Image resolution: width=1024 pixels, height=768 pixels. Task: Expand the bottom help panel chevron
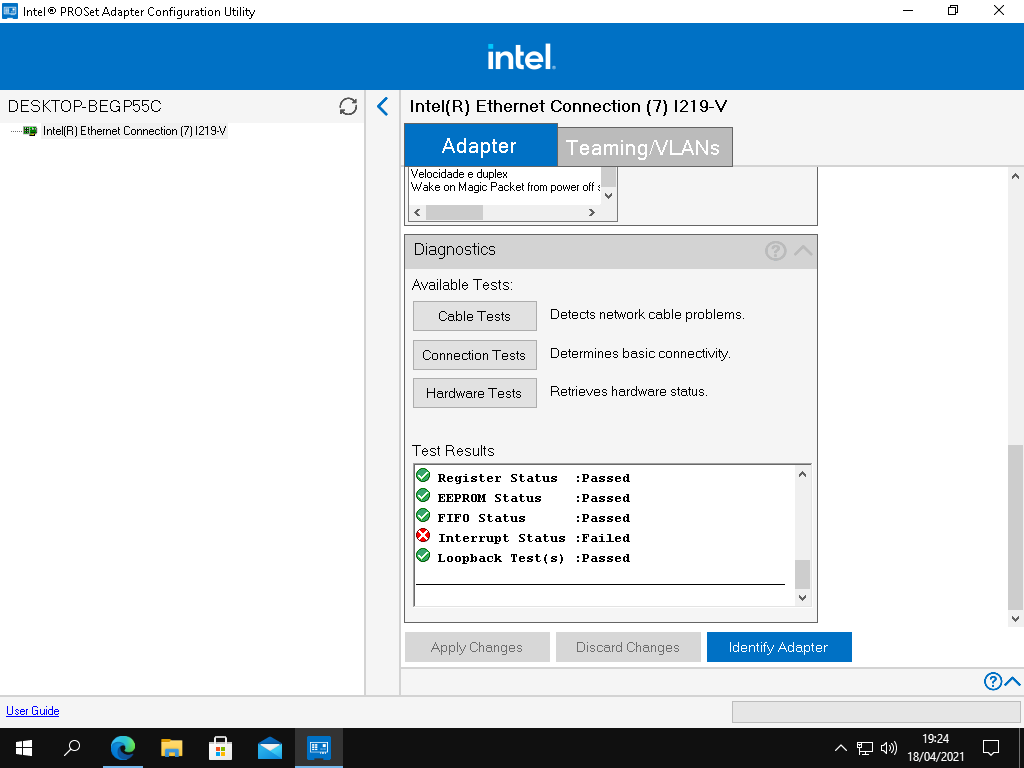tap(1012, 681)
